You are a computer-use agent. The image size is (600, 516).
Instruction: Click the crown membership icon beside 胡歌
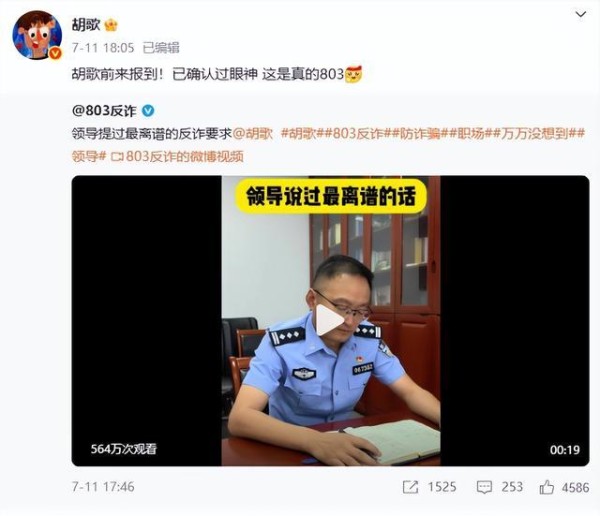(x=111, y=25)
